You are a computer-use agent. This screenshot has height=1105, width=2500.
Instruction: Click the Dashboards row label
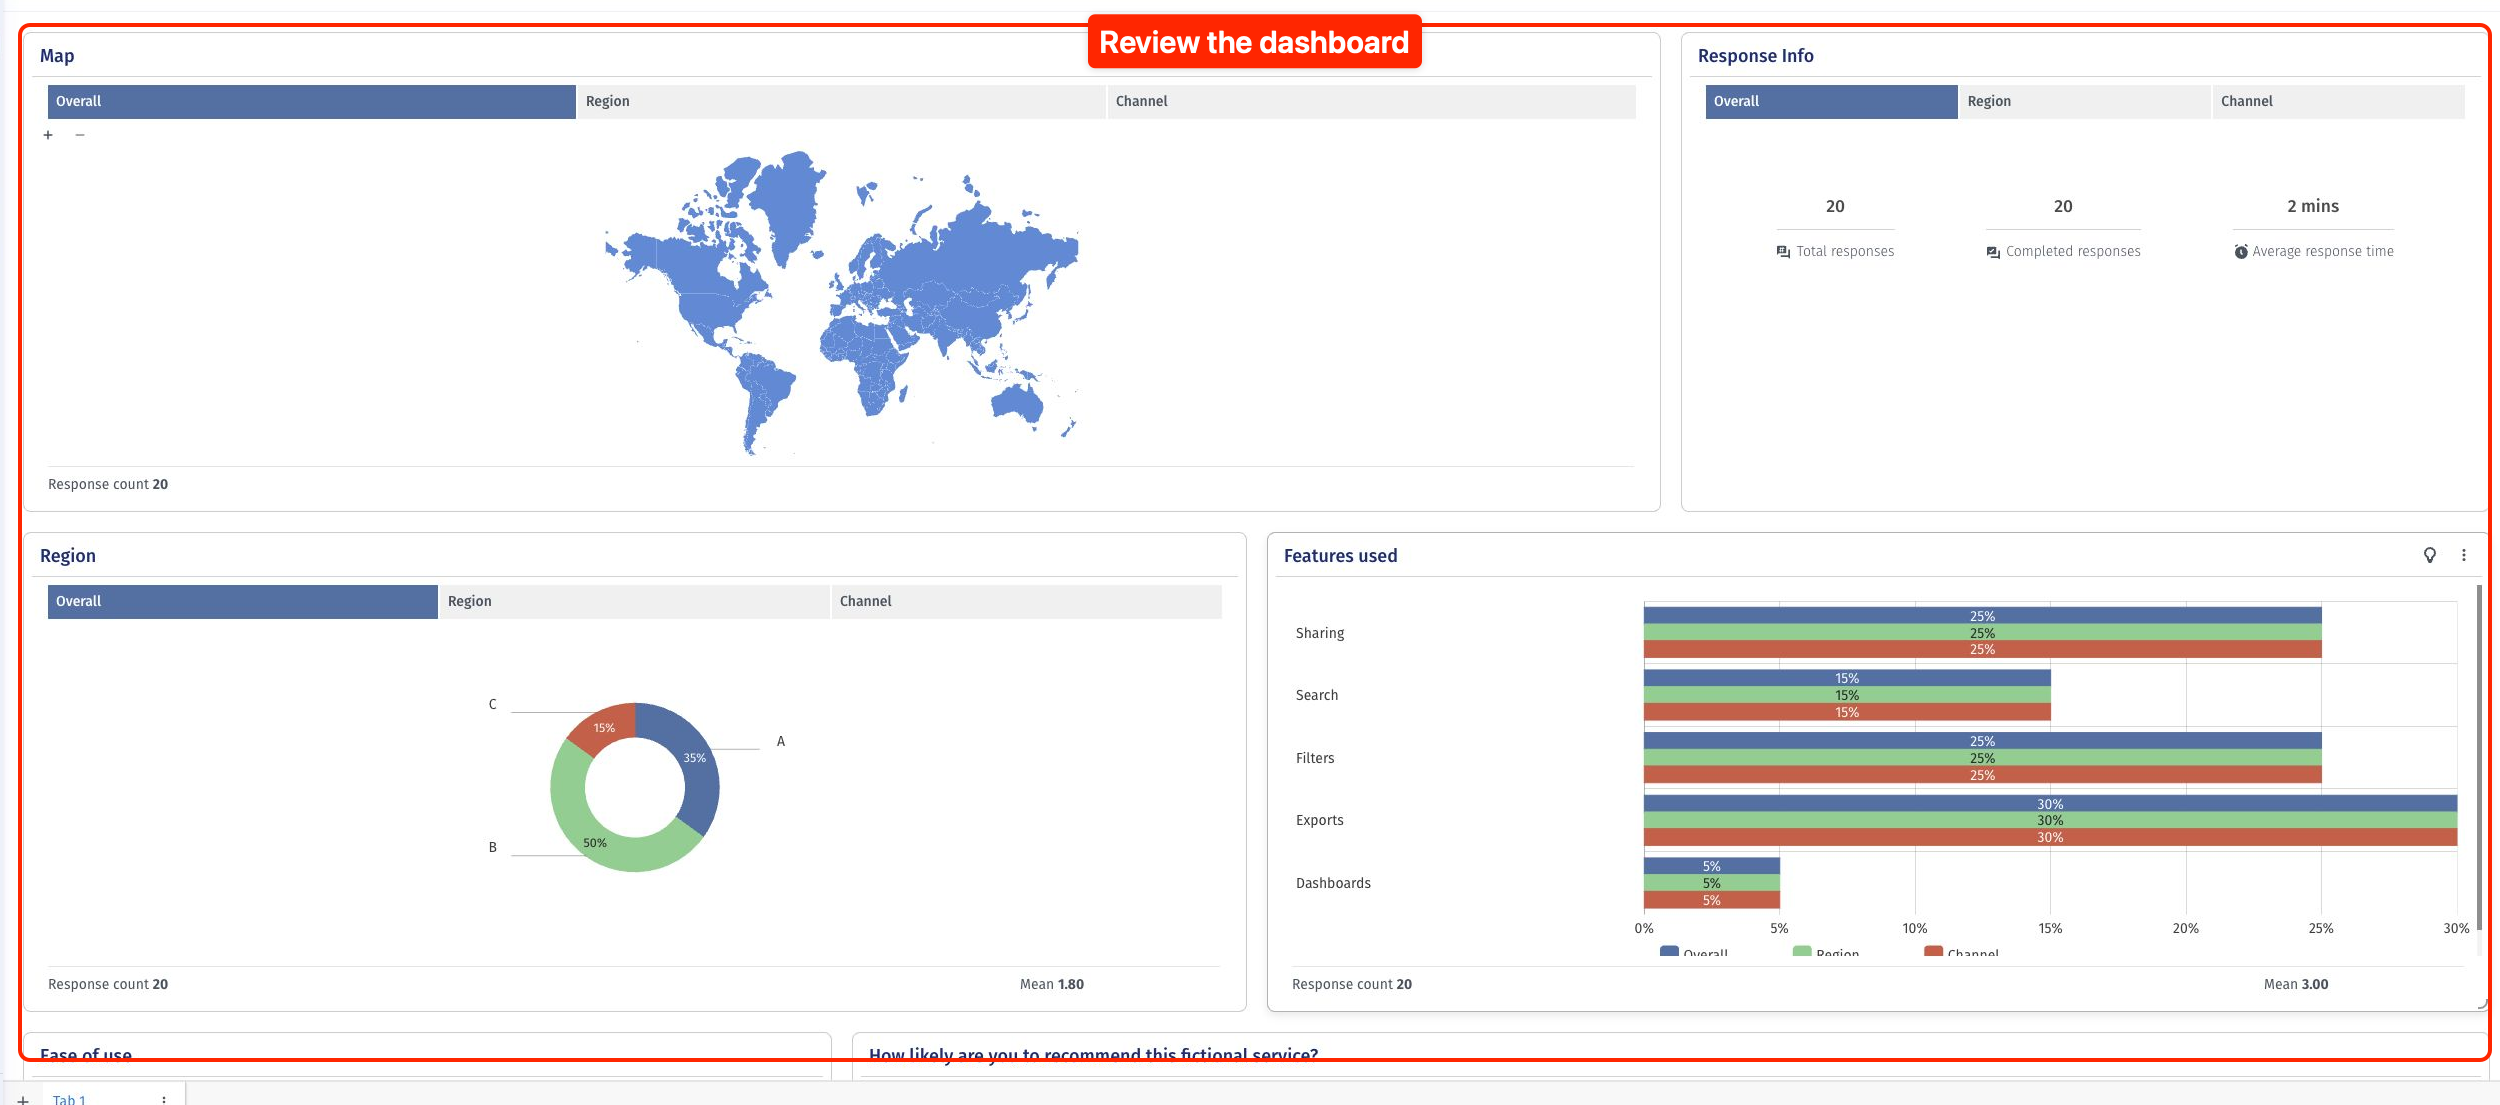[x=1333, y=883]
